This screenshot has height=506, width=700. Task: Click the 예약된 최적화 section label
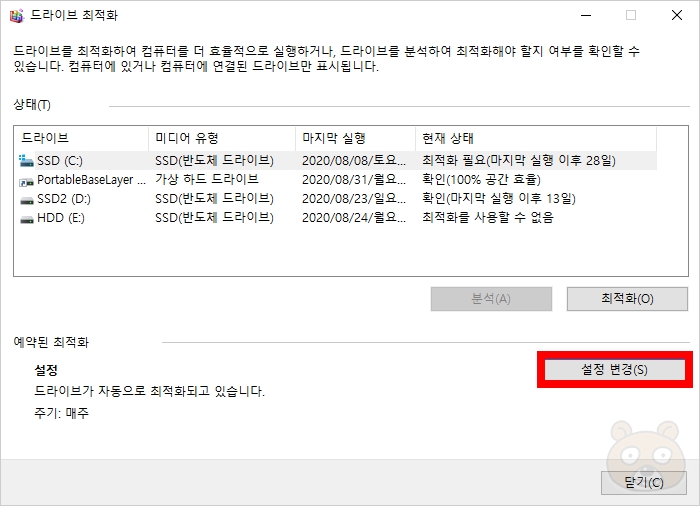point(51,343)
